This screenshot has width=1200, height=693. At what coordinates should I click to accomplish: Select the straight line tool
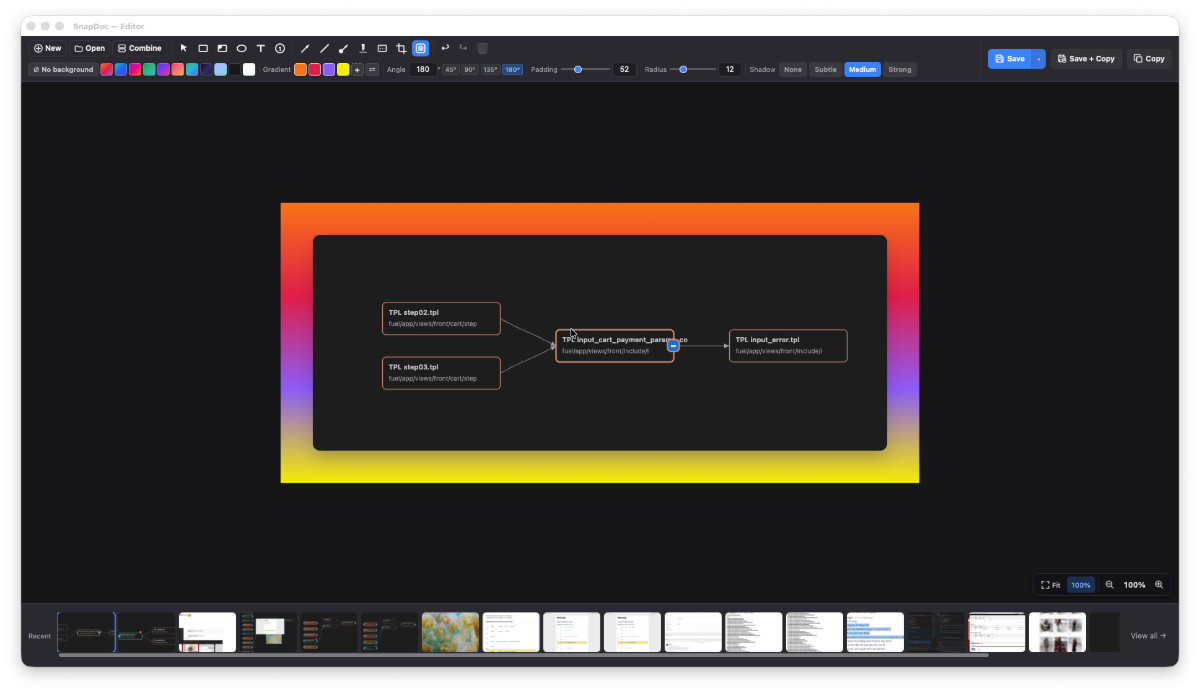(324, 48)
